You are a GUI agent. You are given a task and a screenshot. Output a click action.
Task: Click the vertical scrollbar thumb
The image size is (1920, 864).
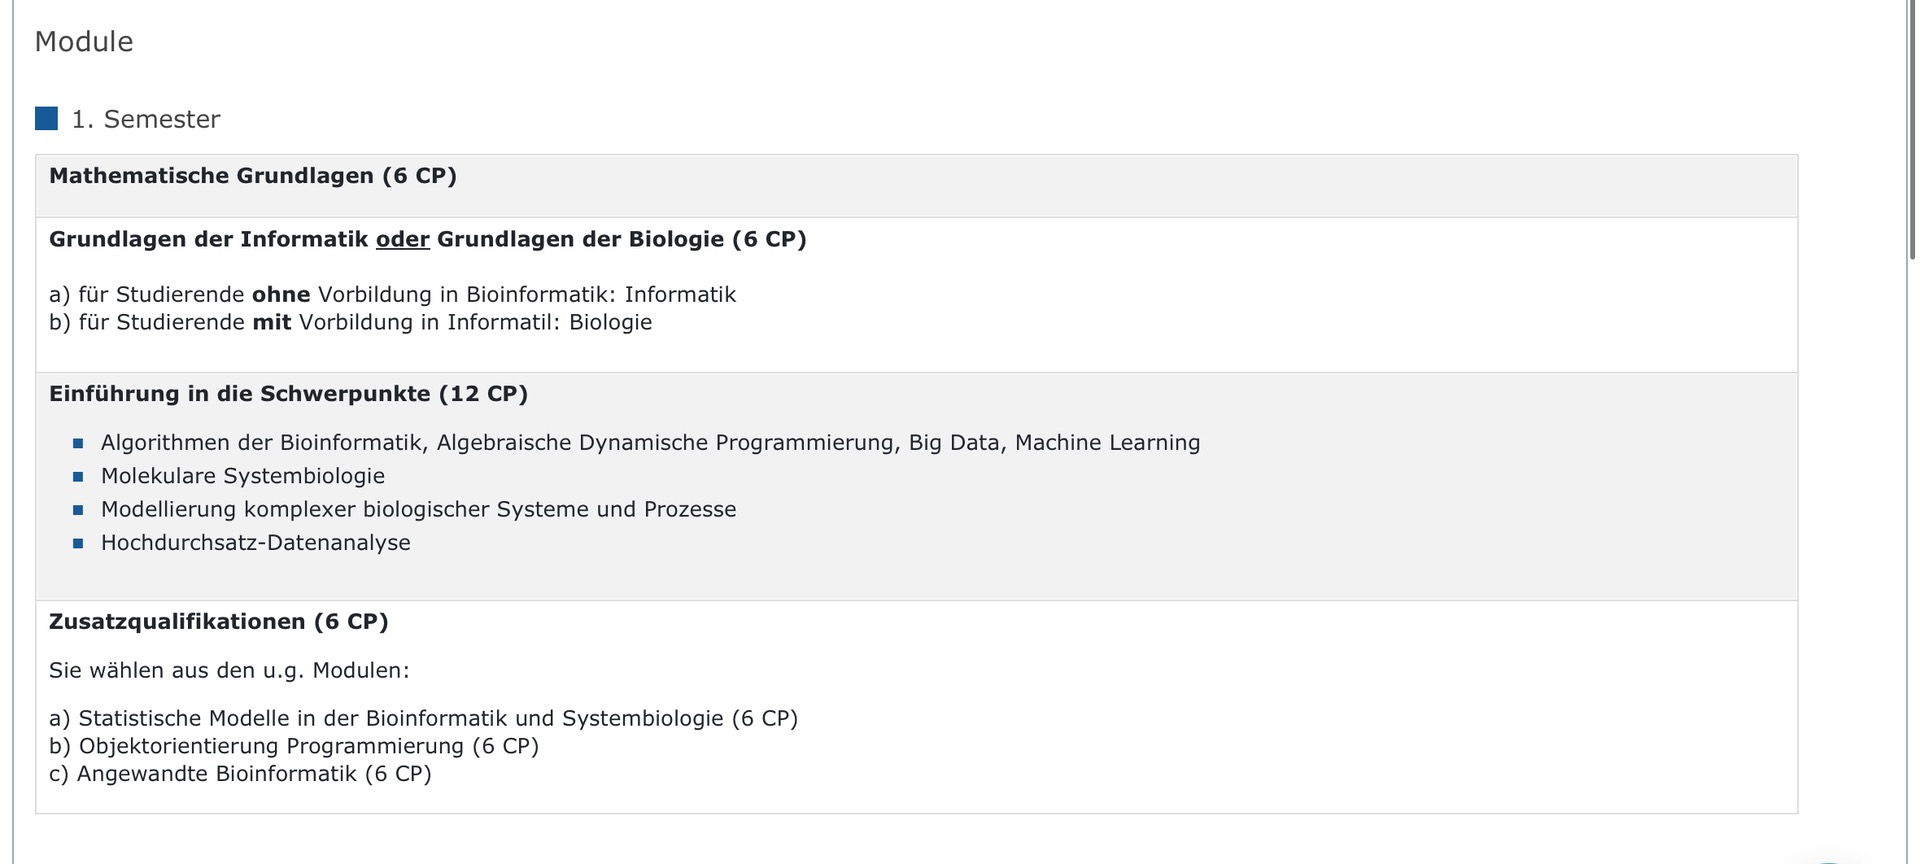[x=1912, y=130]
